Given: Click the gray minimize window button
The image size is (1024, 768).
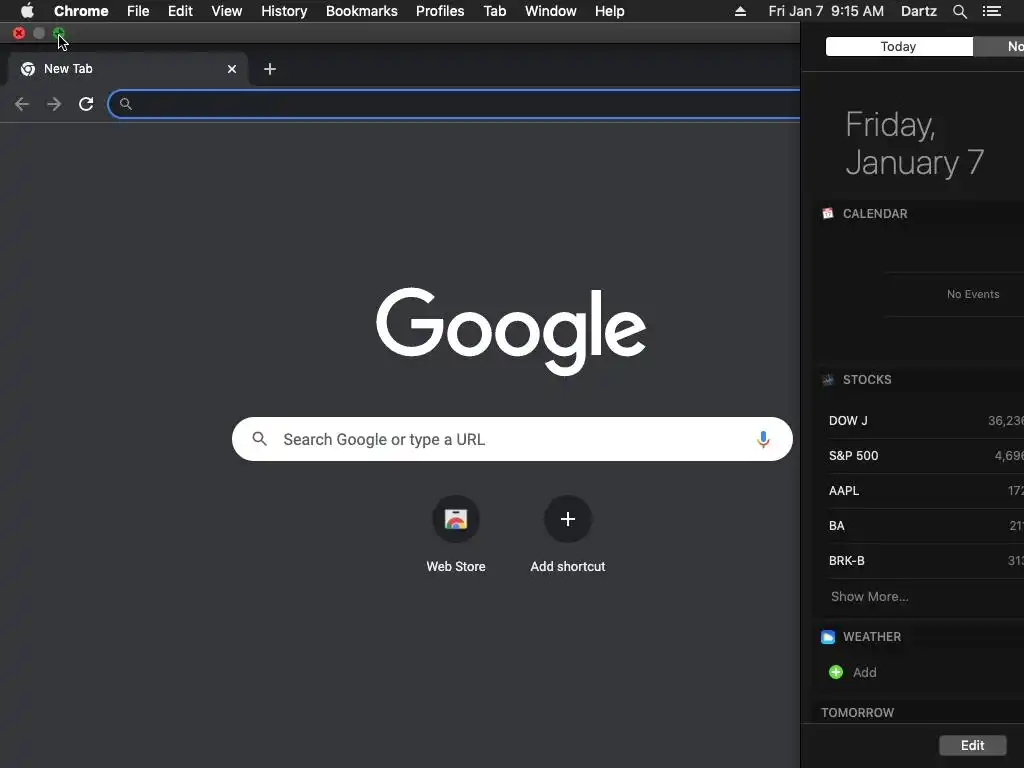Looking at the screenshot, I should [39, 33].
